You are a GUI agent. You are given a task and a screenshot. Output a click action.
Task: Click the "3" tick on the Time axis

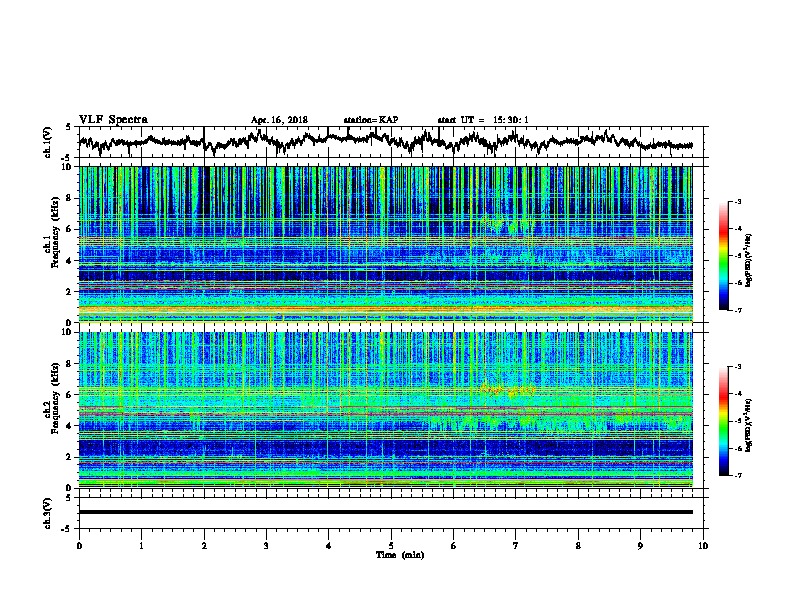pyautogui.click(x=266, y=546)
